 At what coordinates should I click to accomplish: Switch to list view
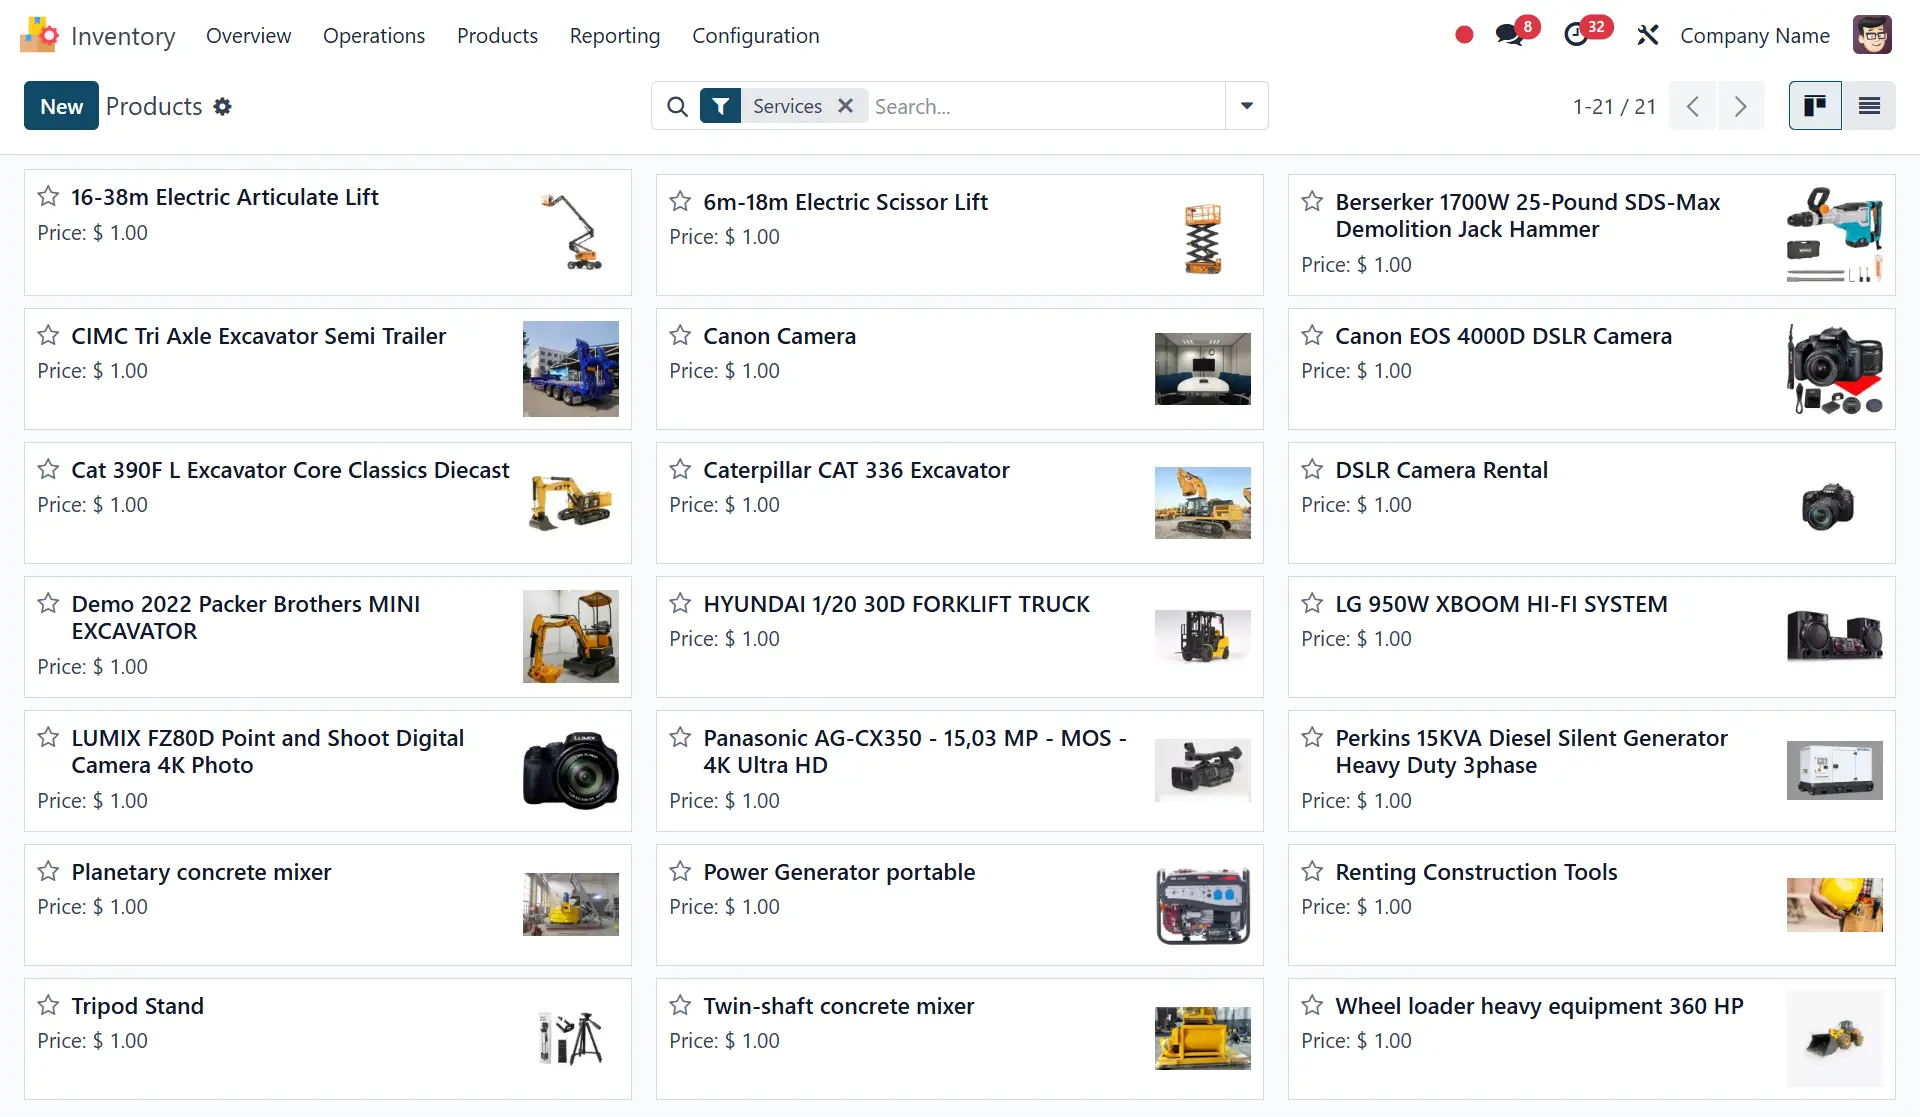pyautogui.click(x=1869, y=106)
